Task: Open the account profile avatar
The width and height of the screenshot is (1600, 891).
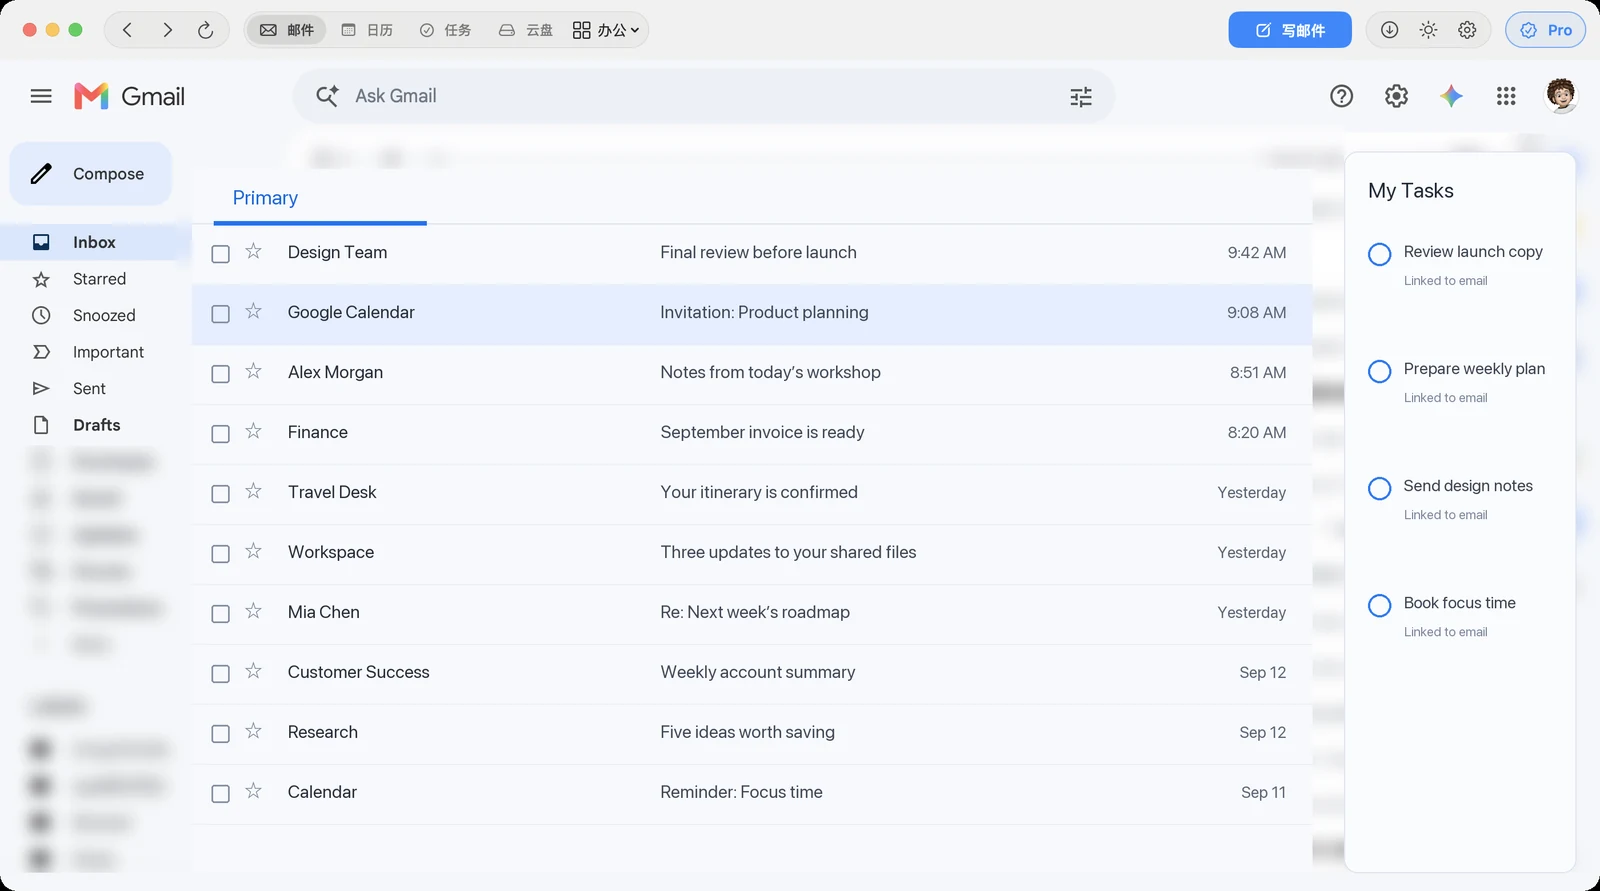Action: click(1561, 96)
